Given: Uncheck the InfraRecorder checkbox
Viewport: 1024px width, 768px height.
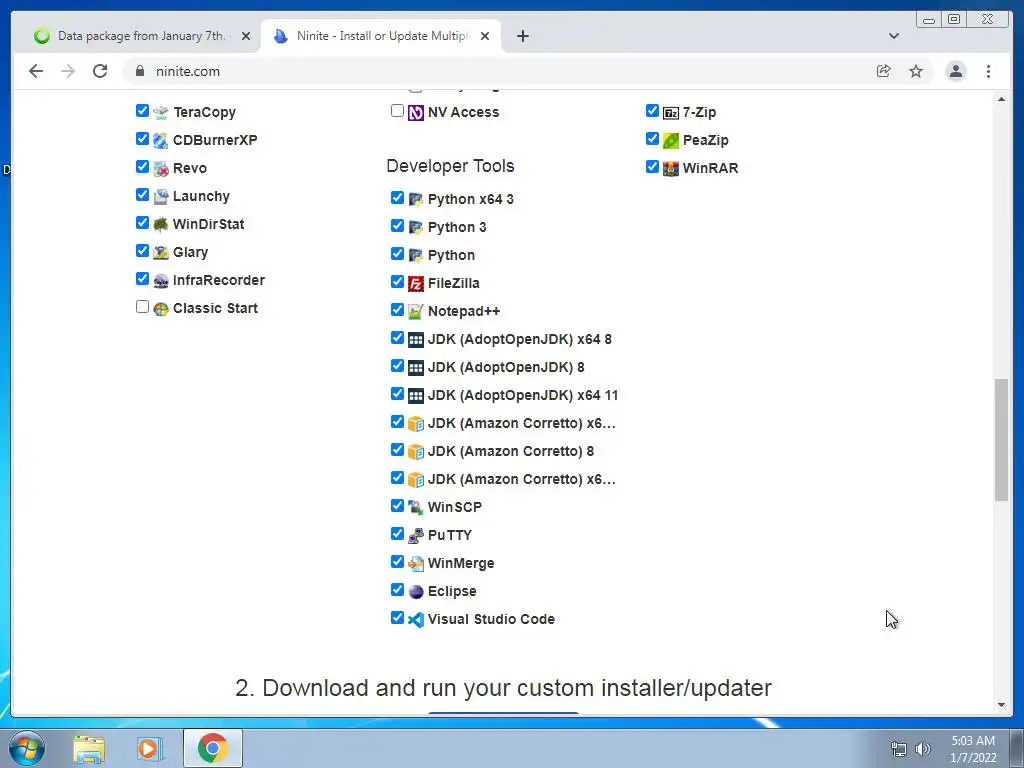Looking at the screenshot, I should click(142, 279).
